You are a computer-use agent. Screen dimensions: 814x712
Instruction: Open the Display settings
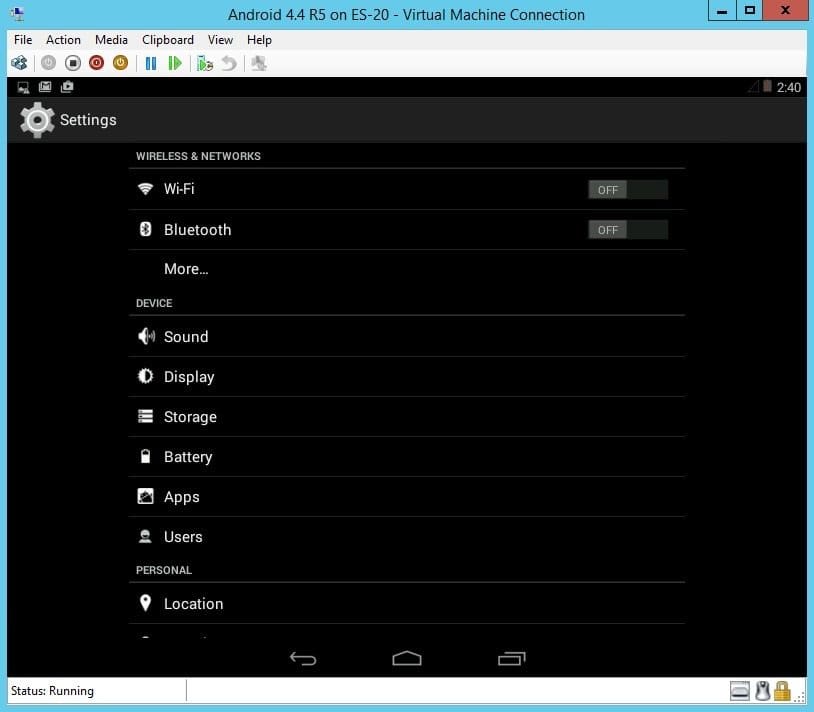[406, 377]
